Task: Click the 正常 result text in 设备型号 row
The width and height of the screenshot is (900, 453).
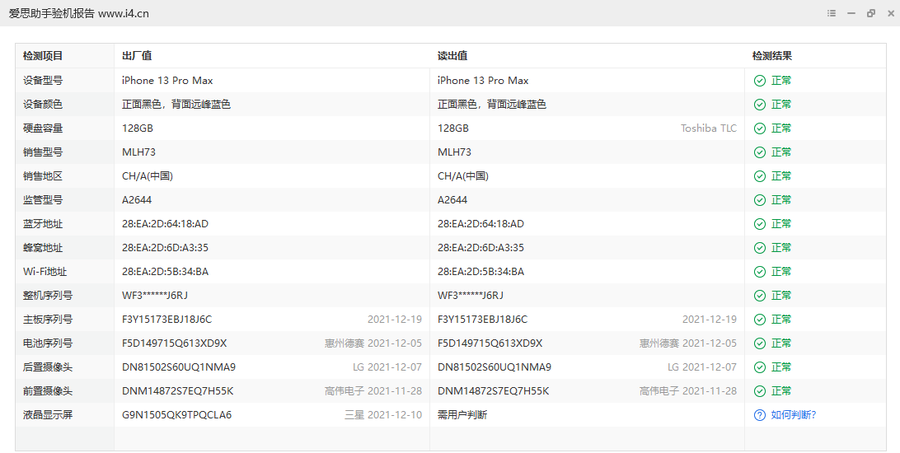Action: pos(781,80)
